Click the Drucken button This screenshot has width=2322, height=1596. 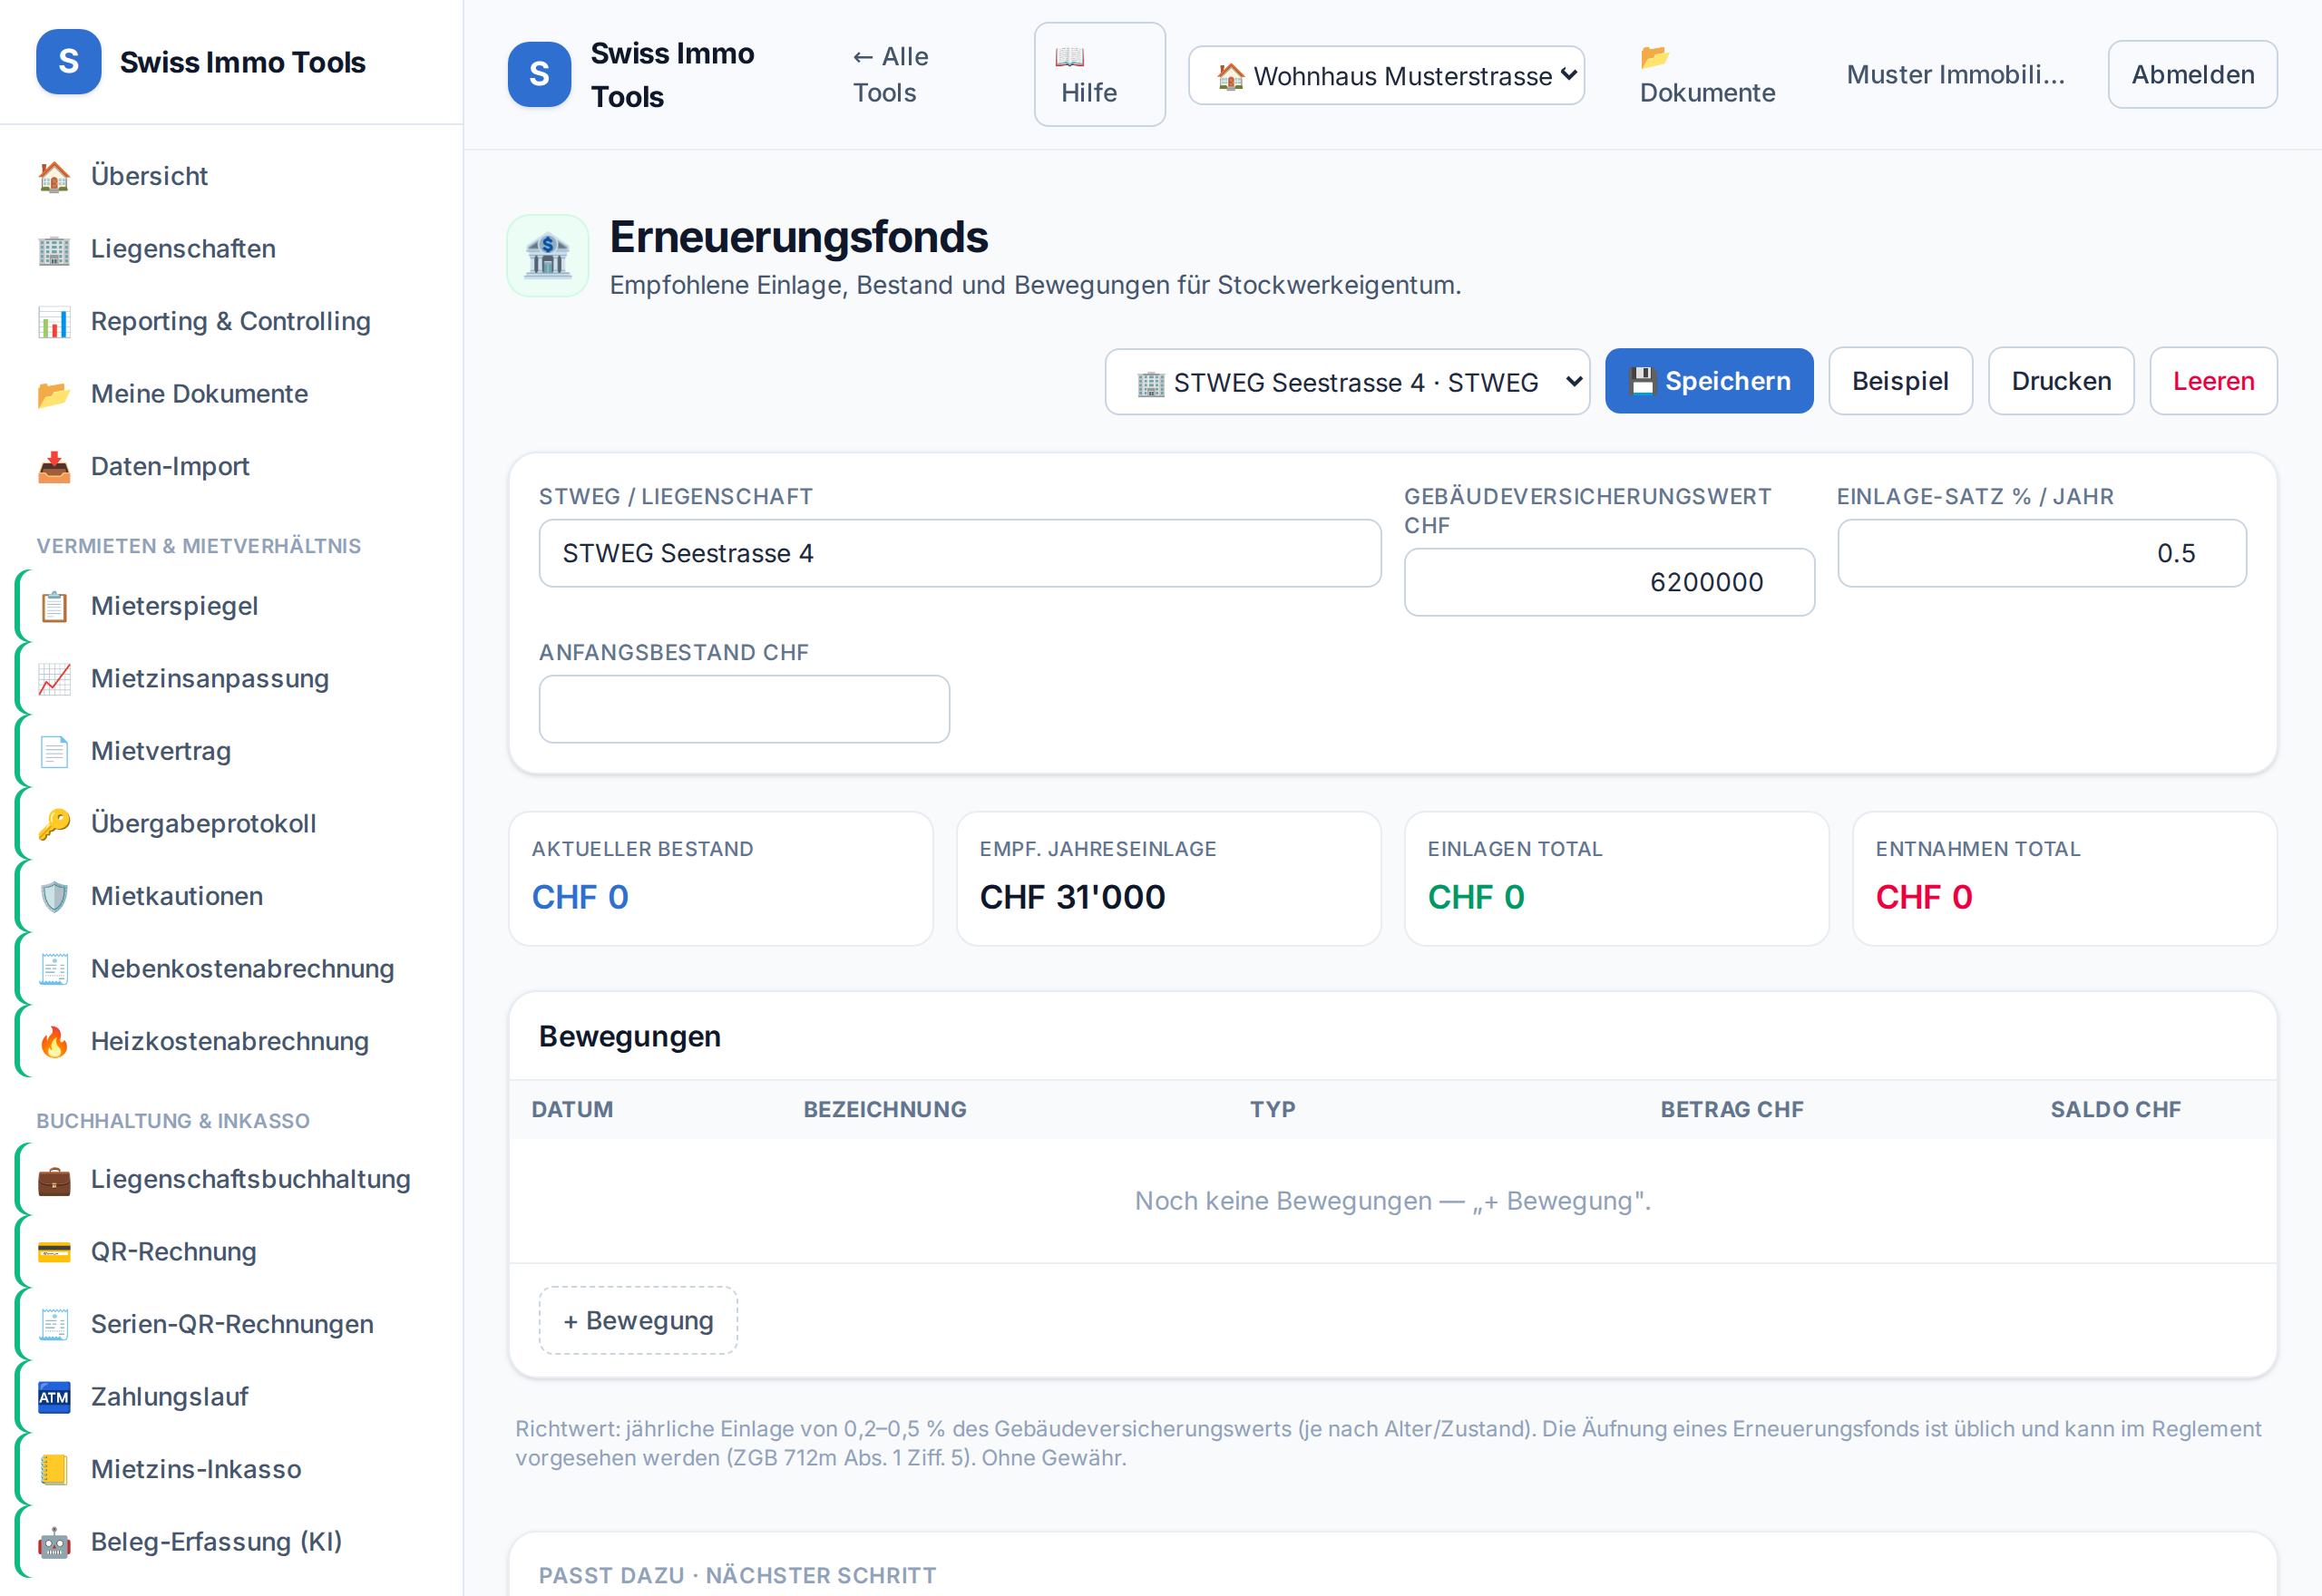(x=2061, y=382)
